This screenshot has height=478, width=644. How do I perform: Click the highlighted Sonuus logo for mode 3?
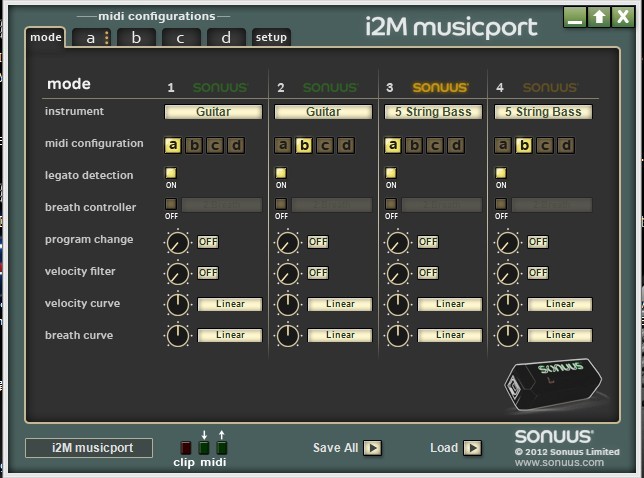point(440,87)
